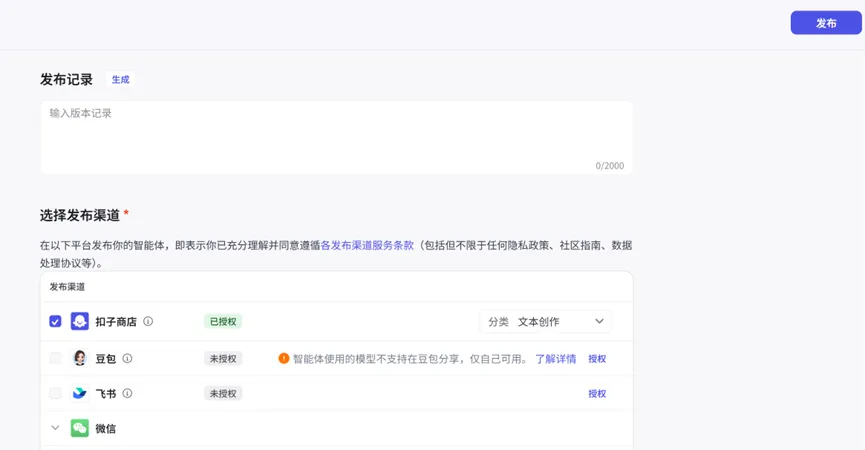Image resolution: width=865 pixels, height=450 pixels.
Task: Click the 飞书 logo icon
Action: coord(80,393)
